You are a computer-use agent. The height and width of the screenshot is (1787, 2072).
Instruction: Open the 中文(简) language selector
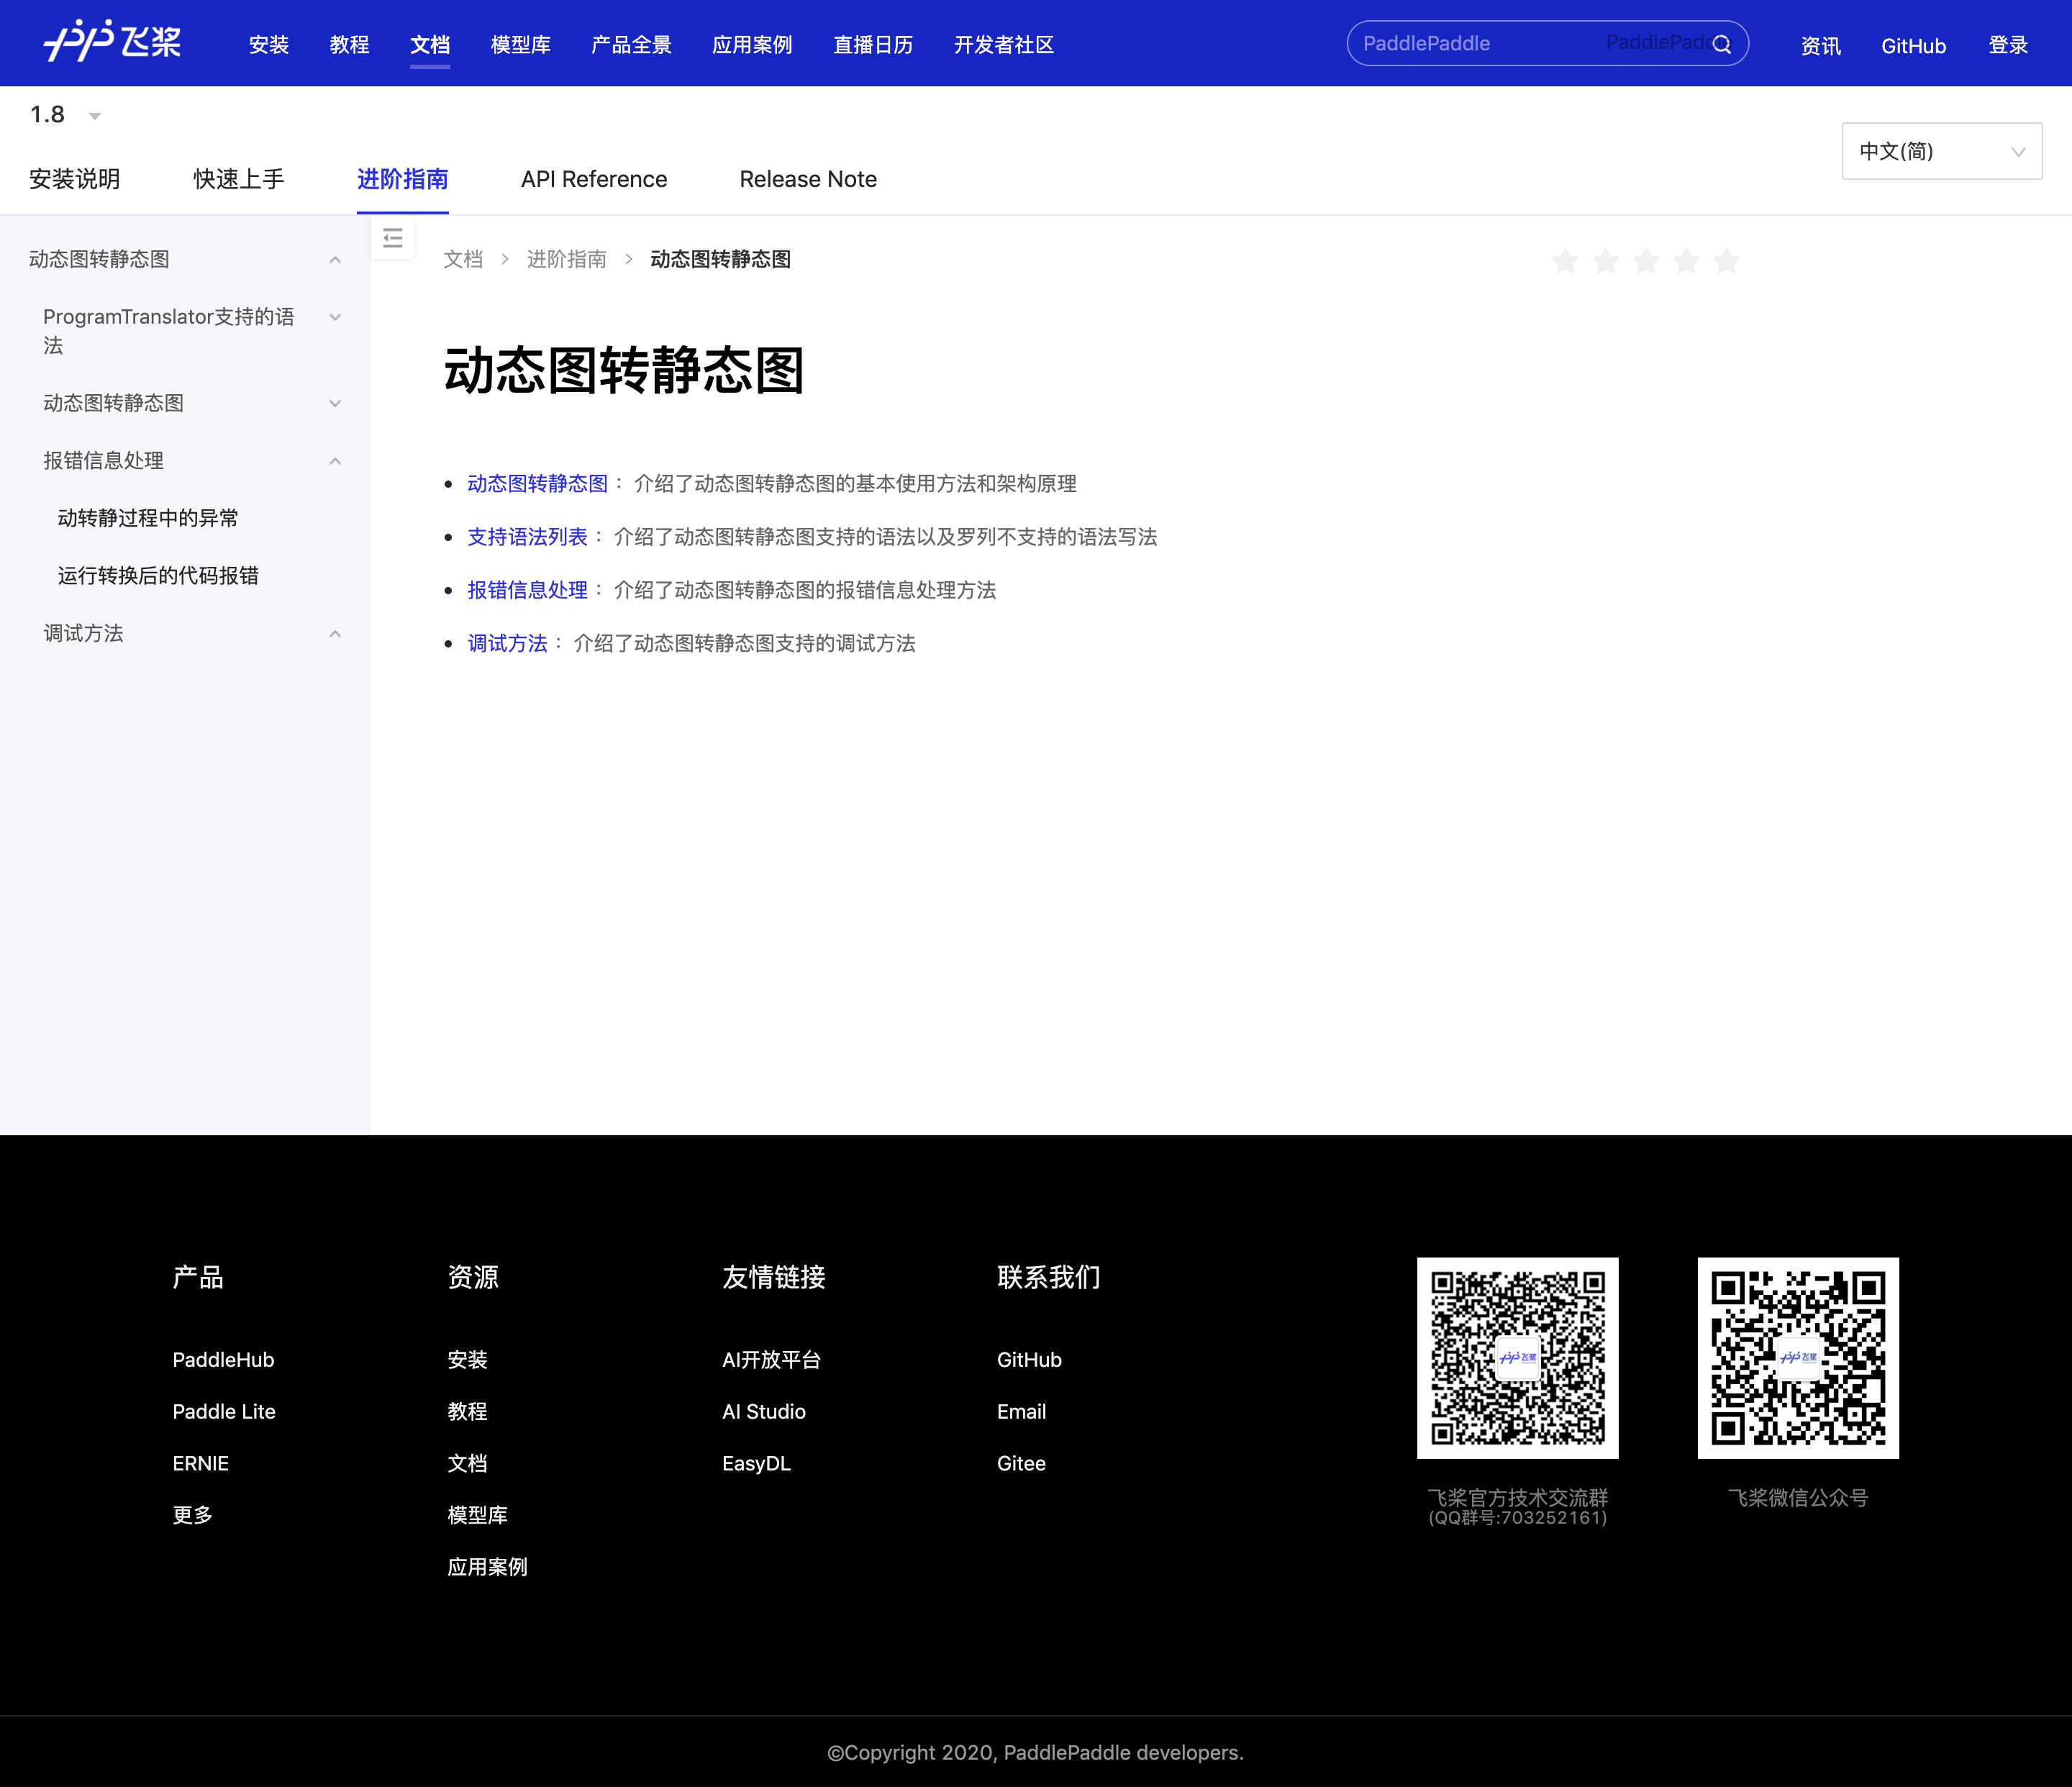point(1941,151)
